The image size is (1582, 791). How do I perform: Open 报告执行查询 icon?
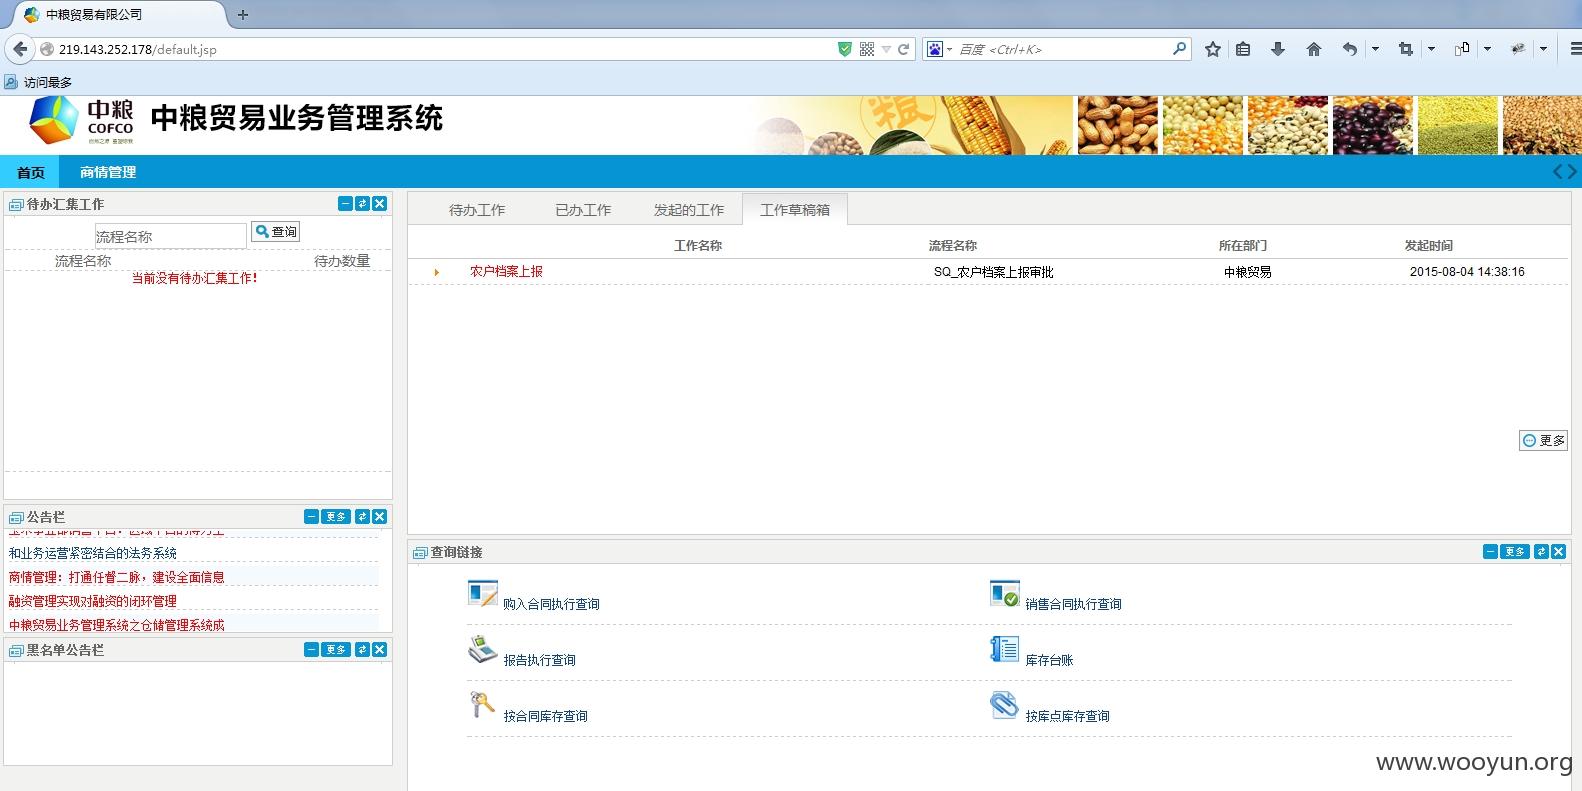pos(482,650)
